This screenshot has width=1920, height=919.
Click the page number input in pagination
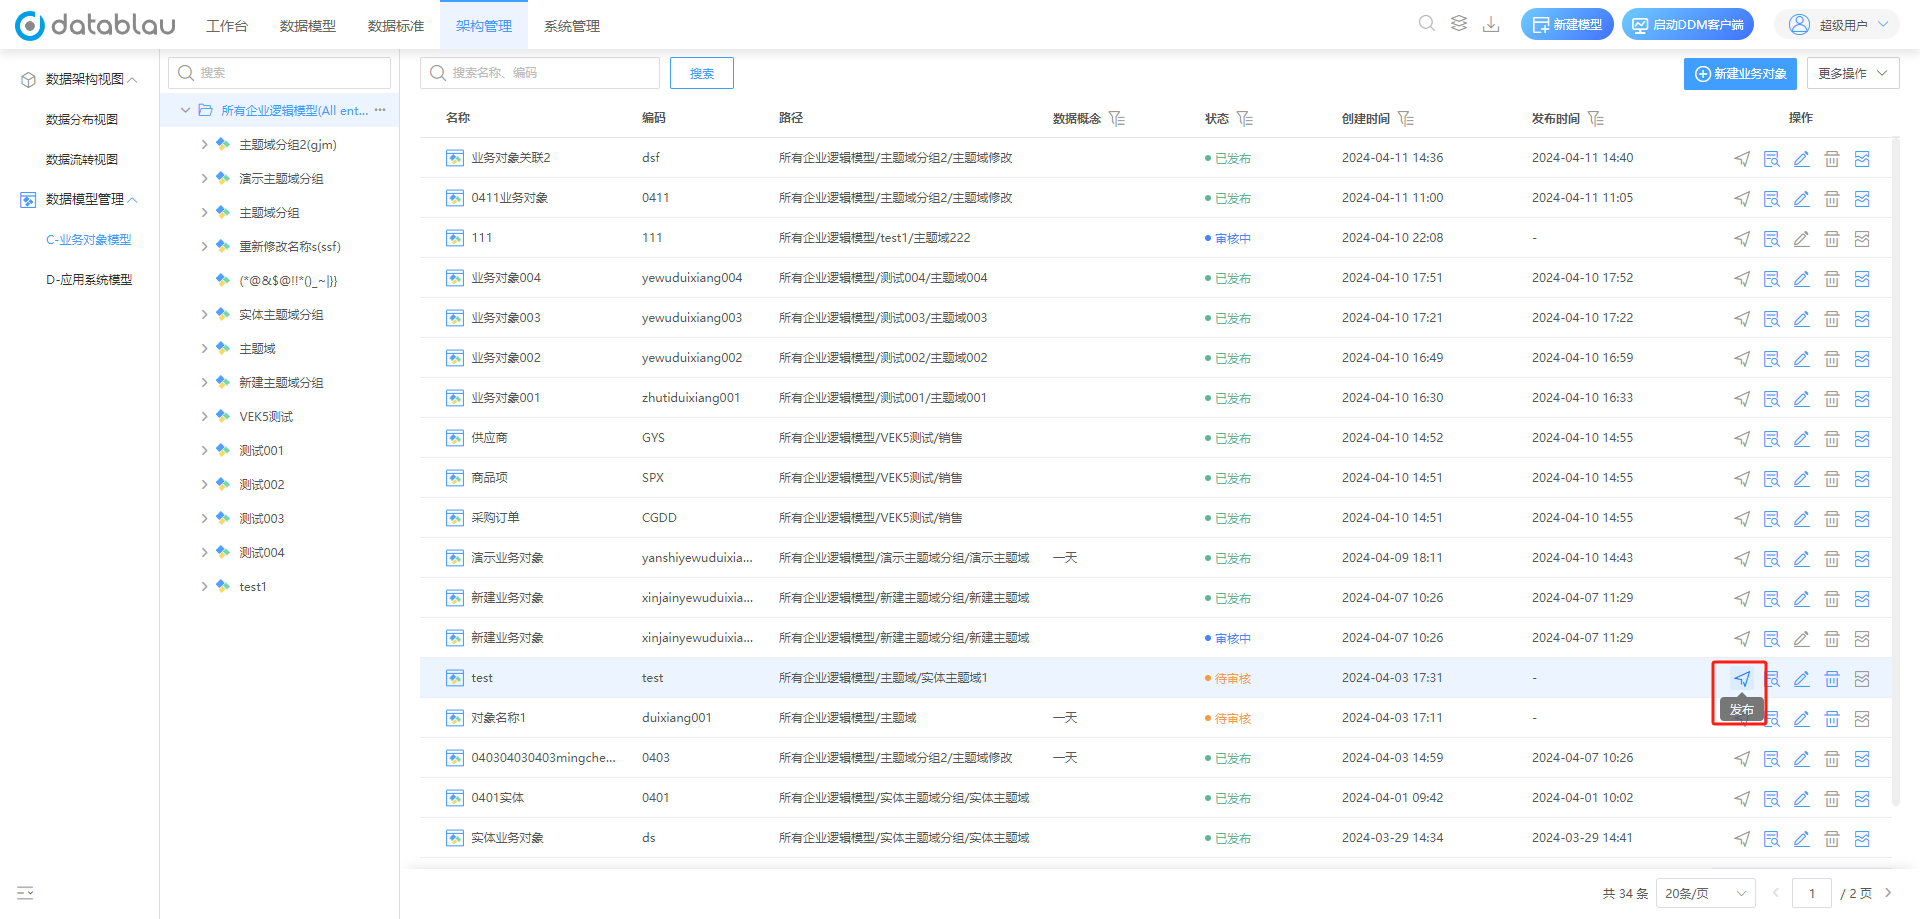pos(1812,893)
